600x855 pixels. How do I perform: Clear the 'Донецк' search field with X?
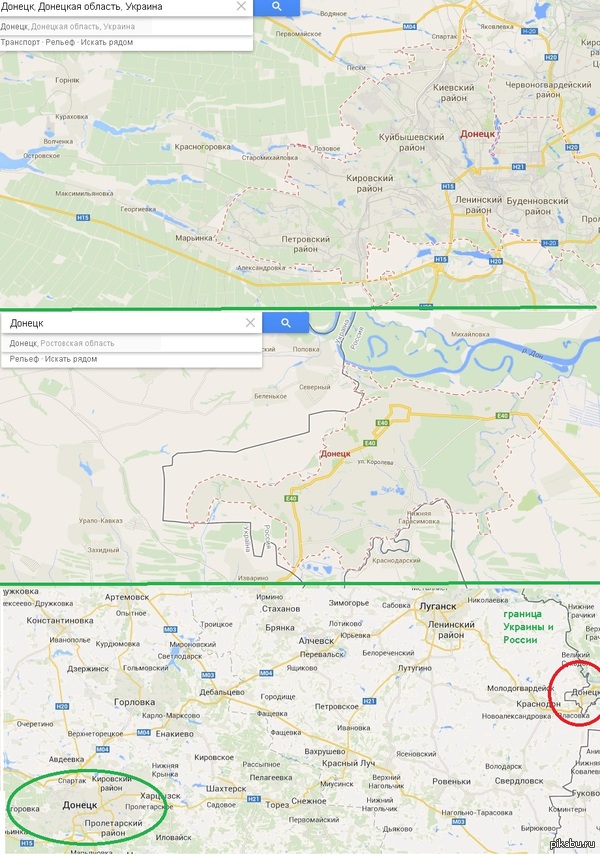click(x=250, y=323)
